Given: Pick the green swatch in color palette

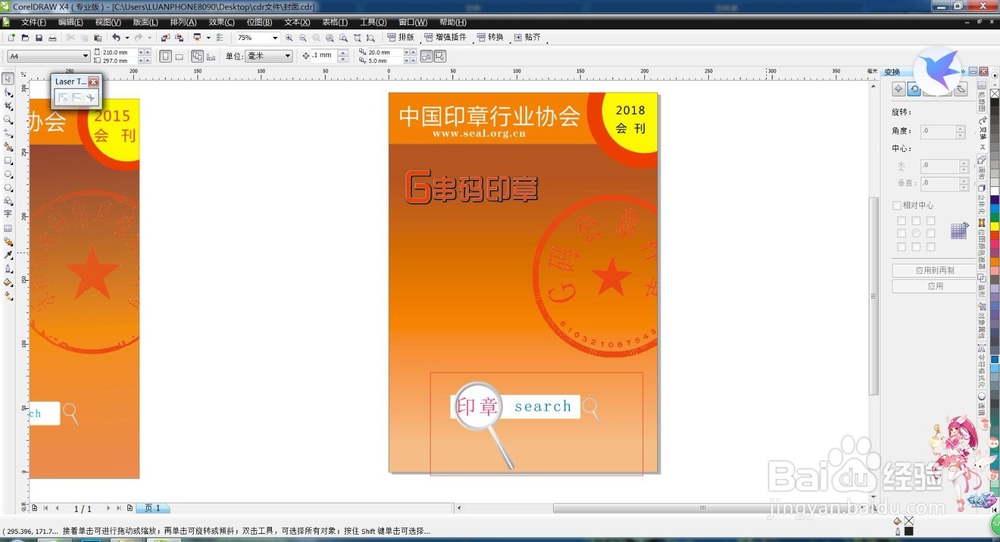Looking at the screenshot, I should click(995, 216).
